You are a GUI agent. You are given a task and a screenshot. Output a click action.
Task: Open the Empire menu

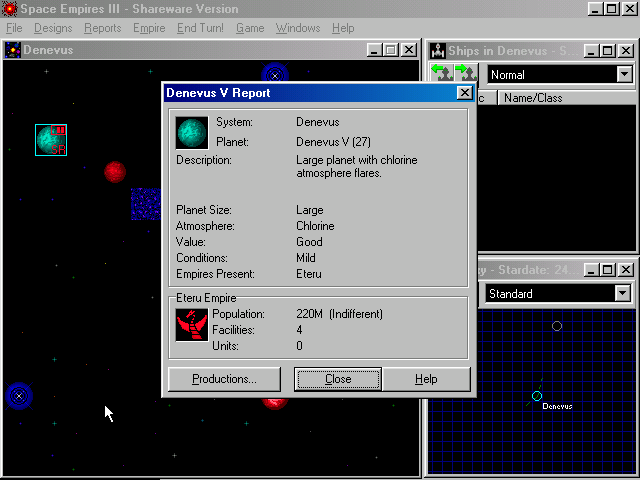149,28
